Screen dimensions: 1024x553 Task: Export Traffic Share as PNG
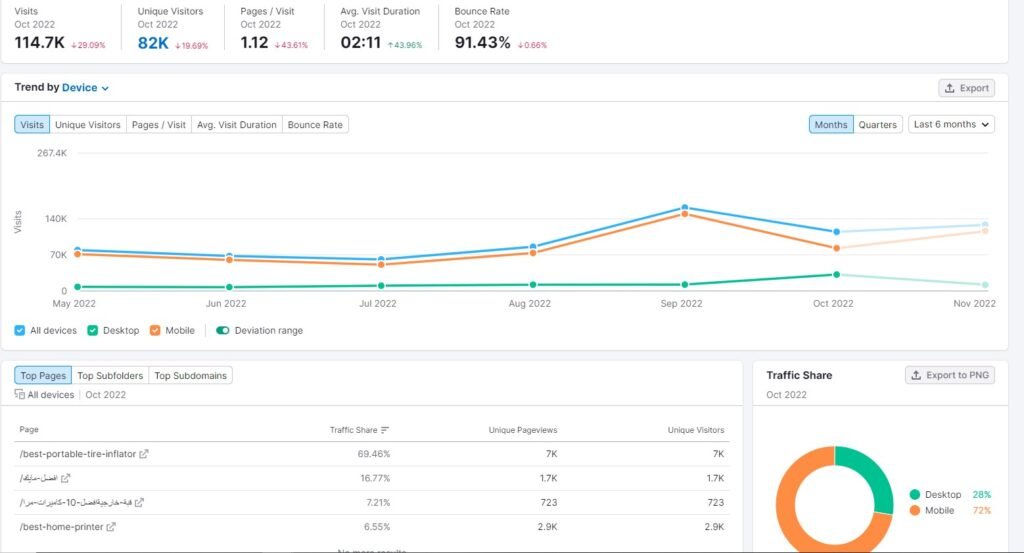coord(949,375)
